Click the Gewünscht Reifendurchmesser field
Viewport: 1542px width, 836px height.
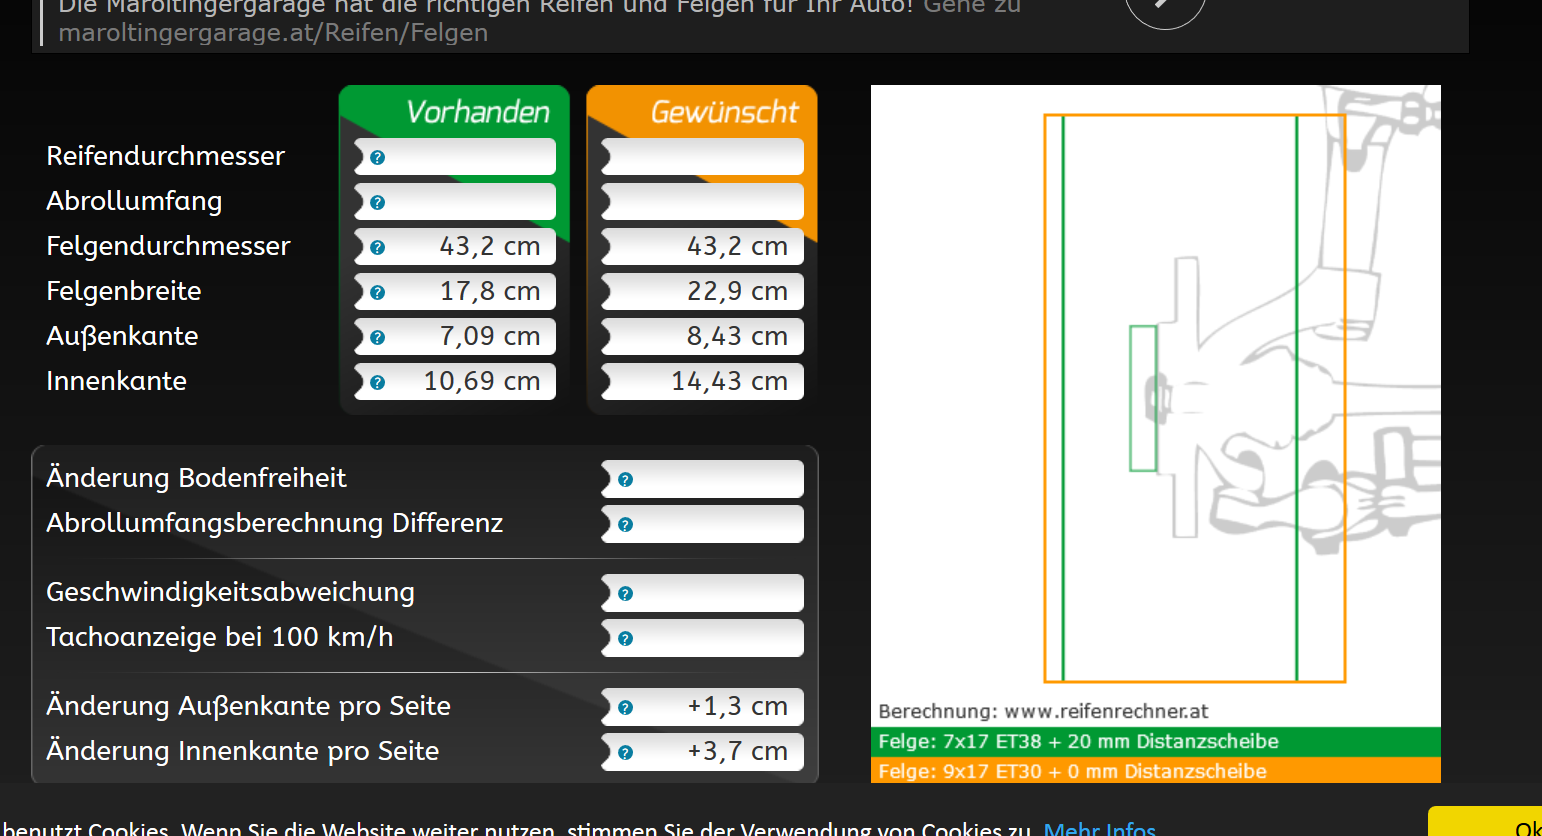(x=703, y=157)
